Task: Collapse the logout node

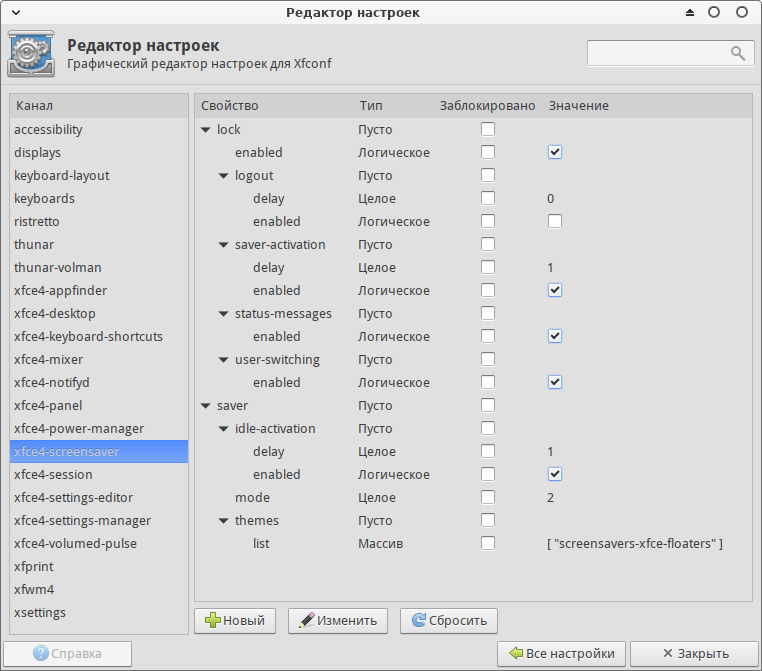Action: (224, 176)
